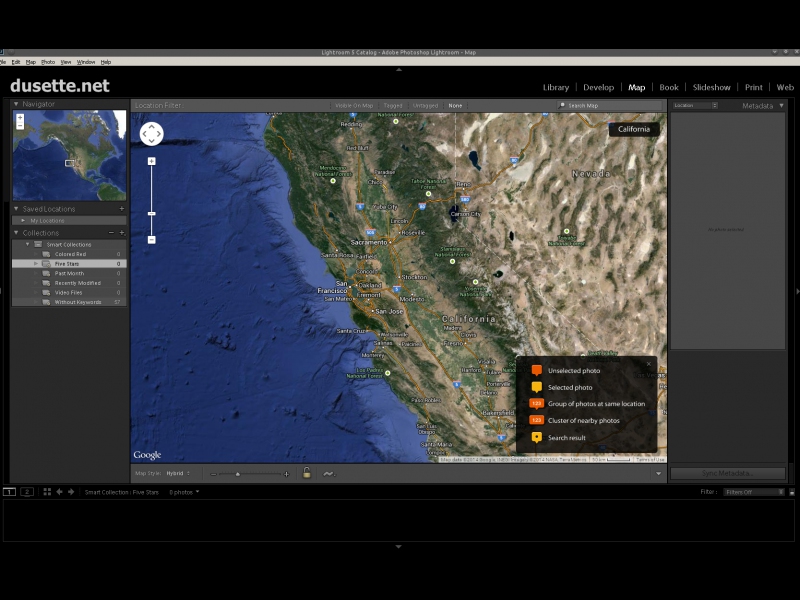Filter by Tagged photos
The image size is (800, 600).
pos(393,106)
